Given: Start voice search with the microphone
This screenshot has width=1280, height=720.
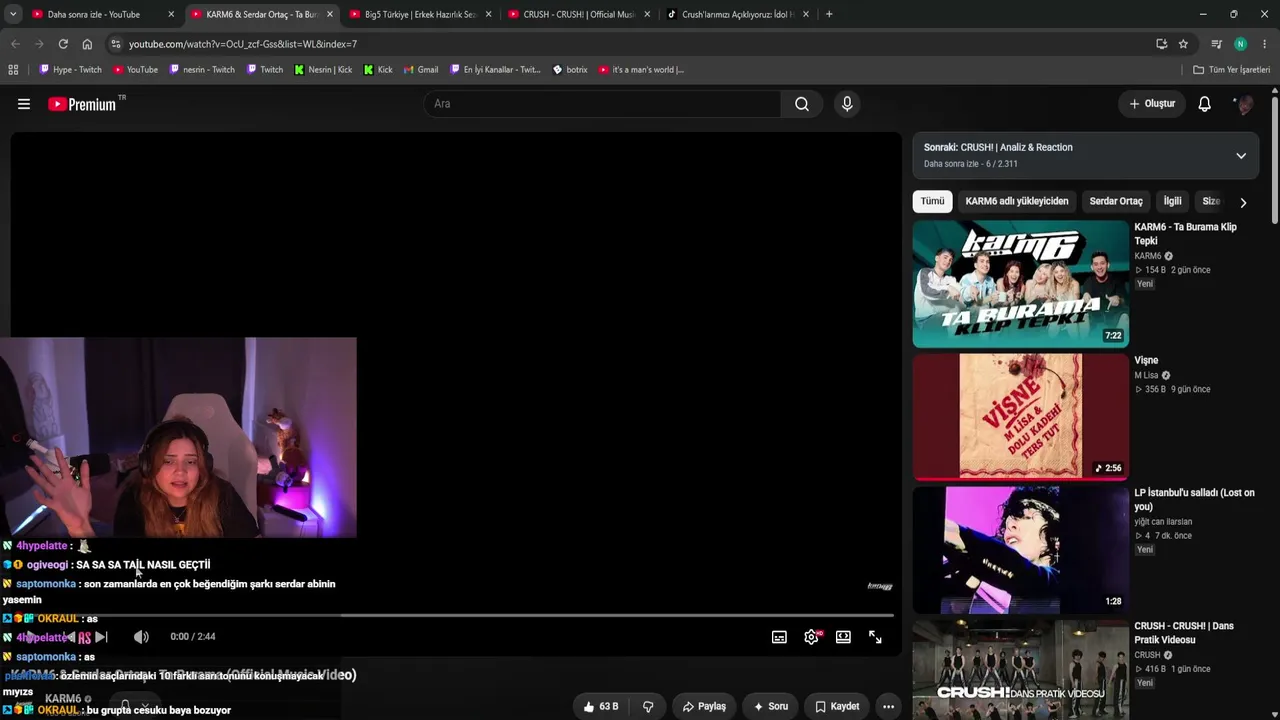Looking at the screenshot, I should [847, 104].
